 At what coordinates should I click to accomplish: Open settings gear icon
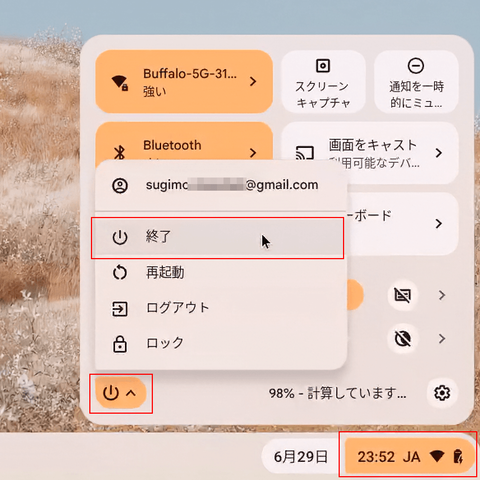point(442,393)
